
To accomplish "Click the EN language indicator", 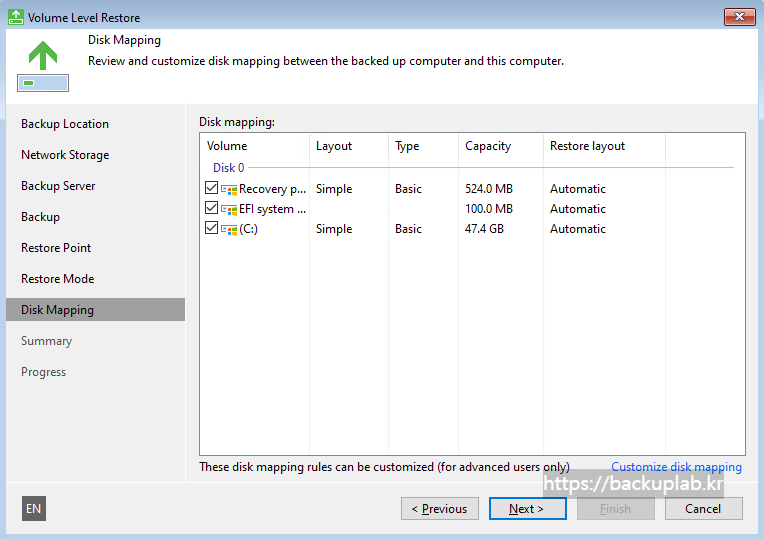I will click(x=34, y=509).
